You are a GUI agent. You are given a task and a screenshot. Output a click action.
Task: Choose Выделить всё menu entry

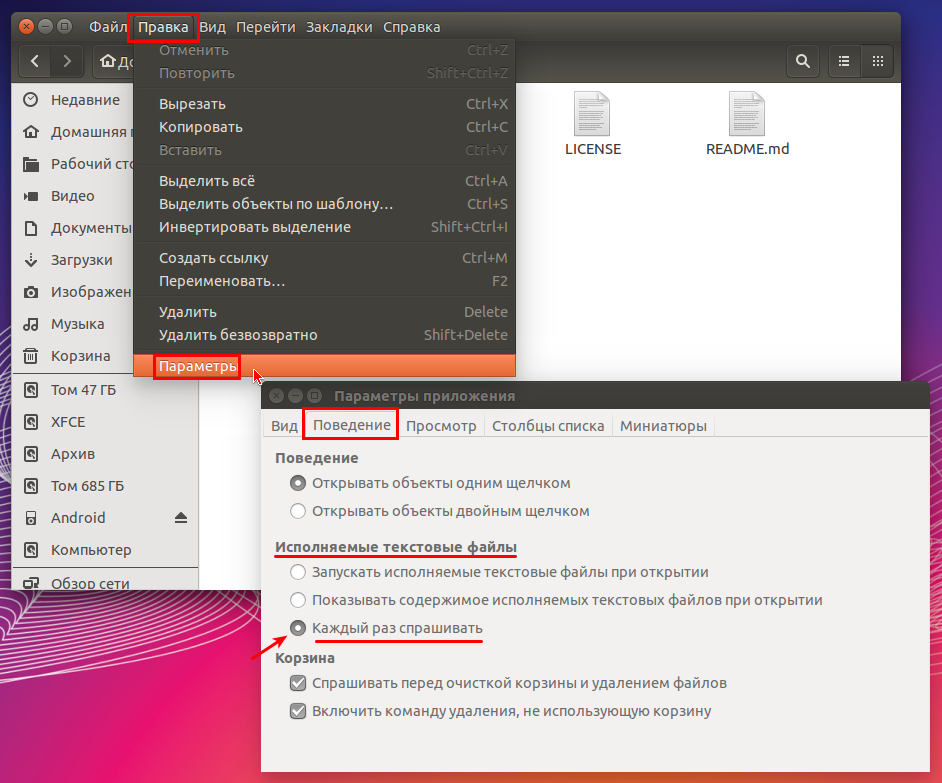[324, 181]
